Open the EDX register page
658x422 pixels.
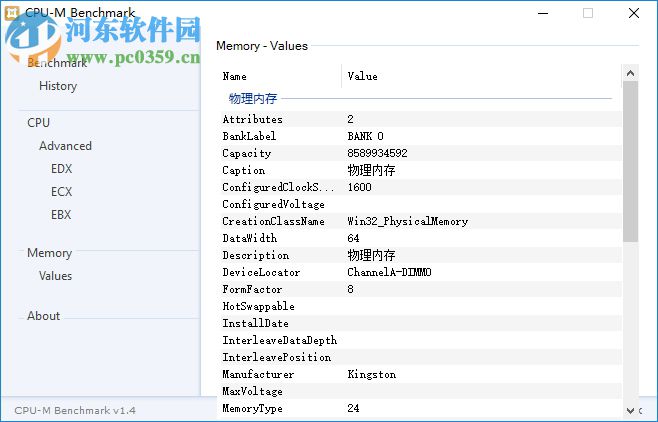pyautogui.click(x=62, y=169)
